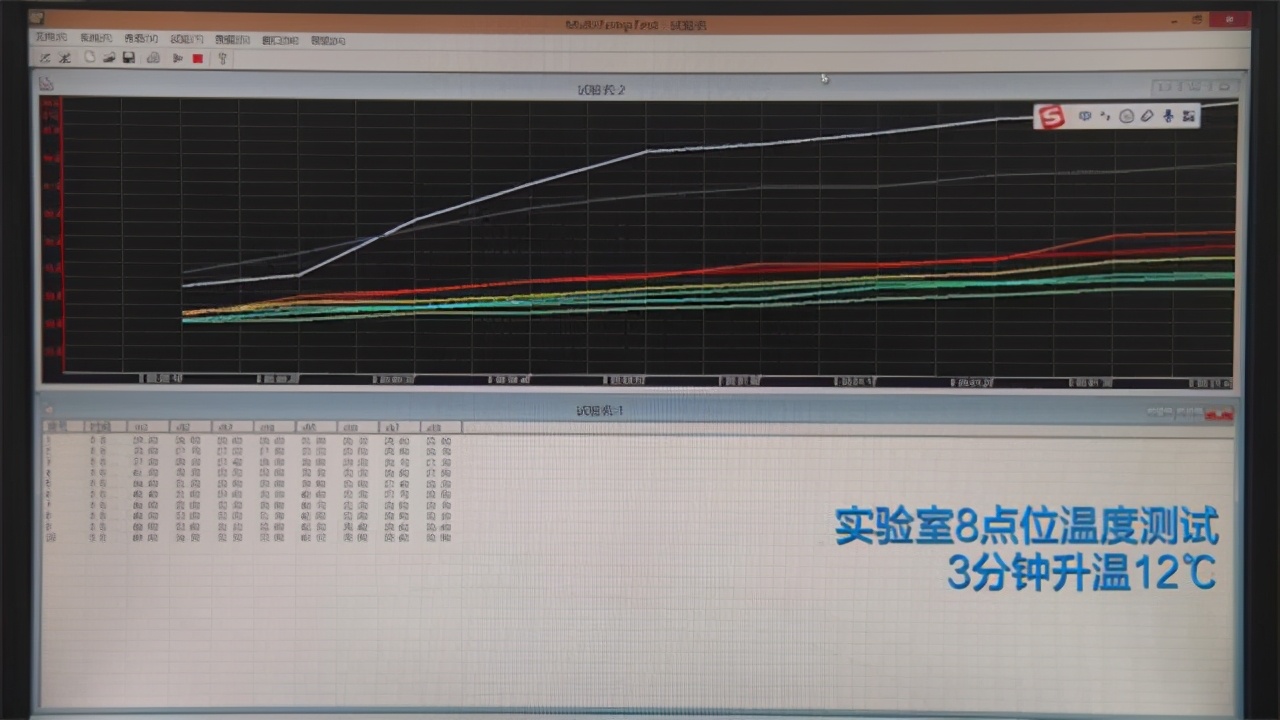The width and height of the screenshot is (1280, 720).
Task: Close the application with the red title-bar button
Action: (1229, 19)
